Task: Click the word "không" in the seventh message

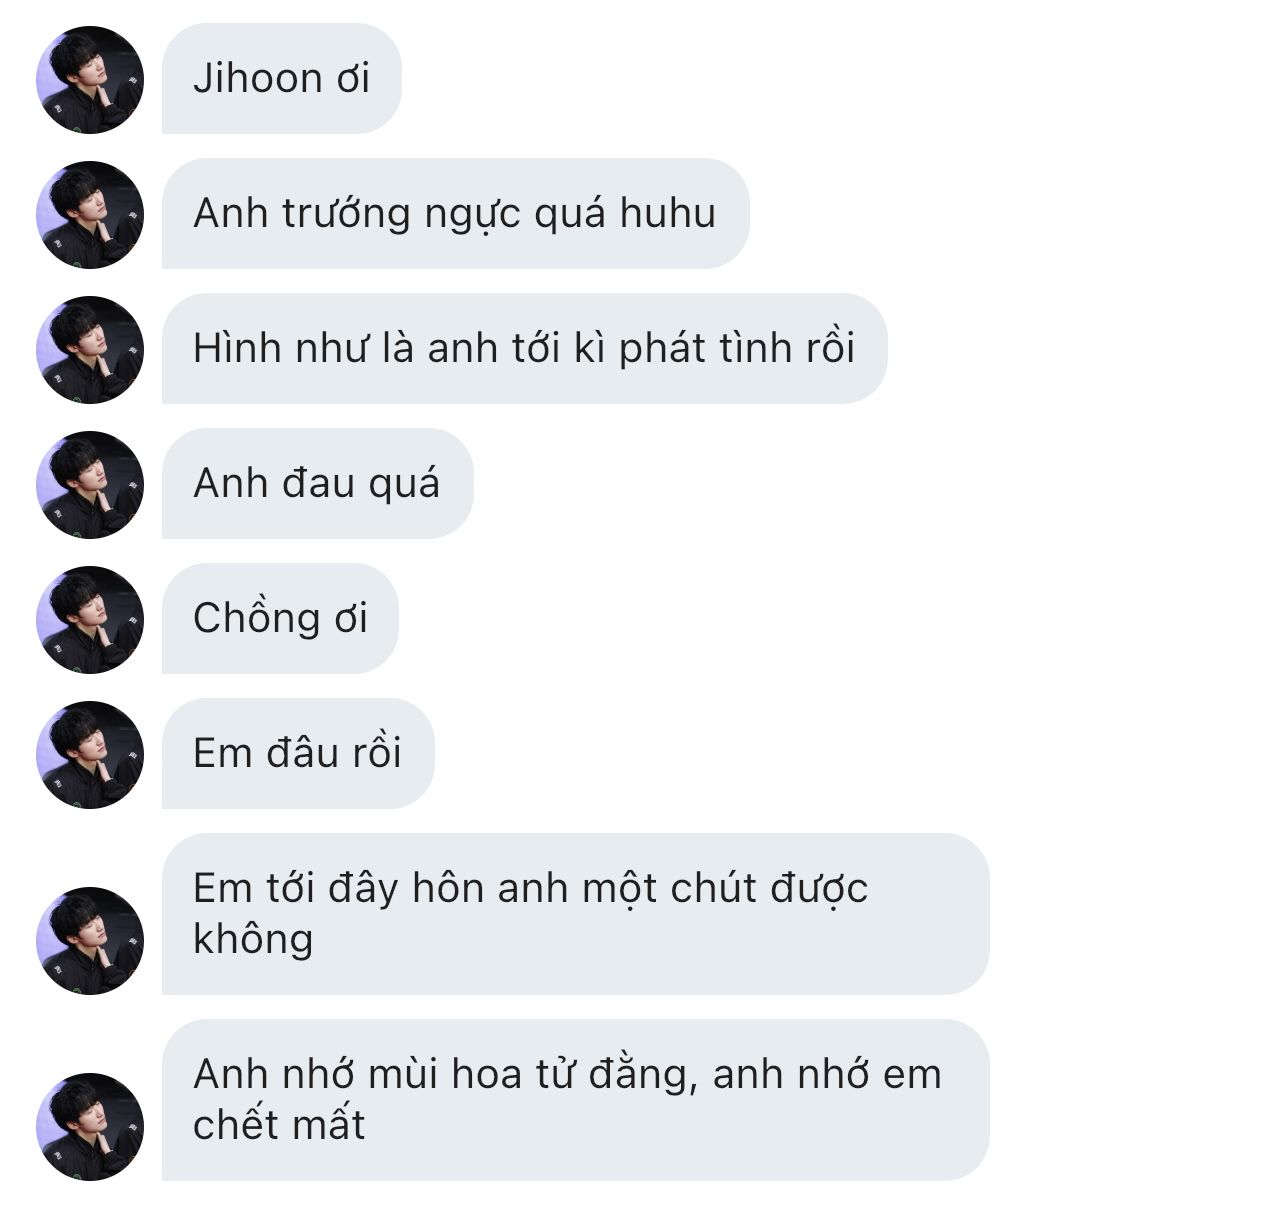Action: click(x=253, y=940)
